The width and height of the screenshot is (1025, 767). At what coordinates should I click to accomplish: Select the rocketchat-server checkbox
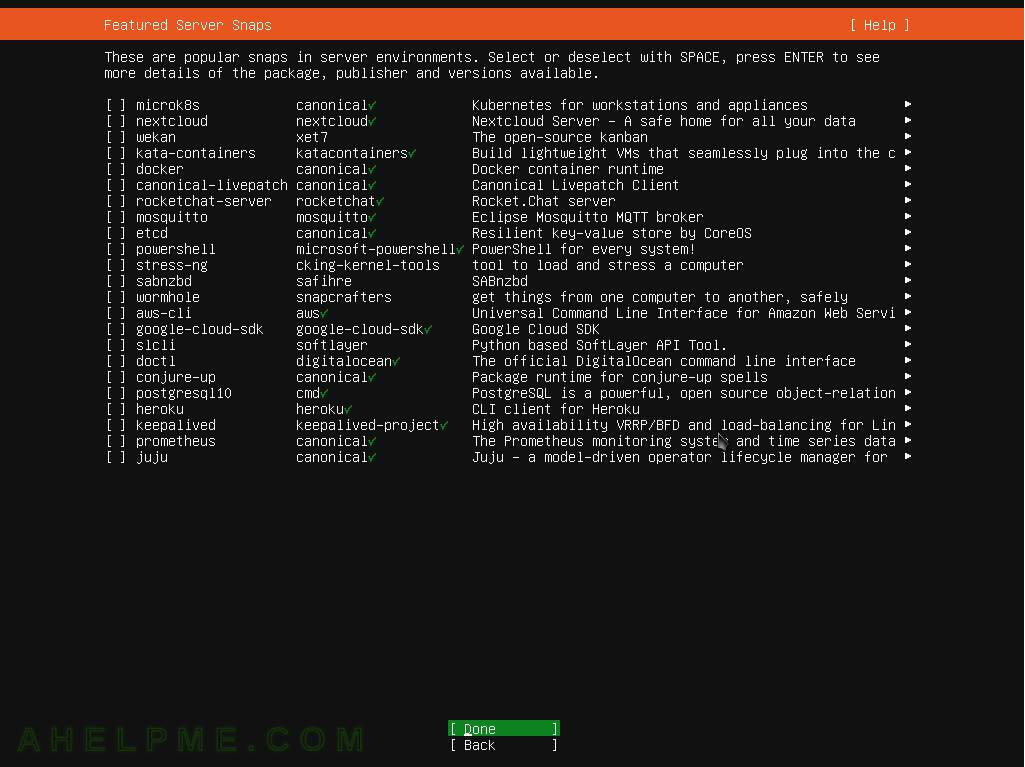pos(116,201)
